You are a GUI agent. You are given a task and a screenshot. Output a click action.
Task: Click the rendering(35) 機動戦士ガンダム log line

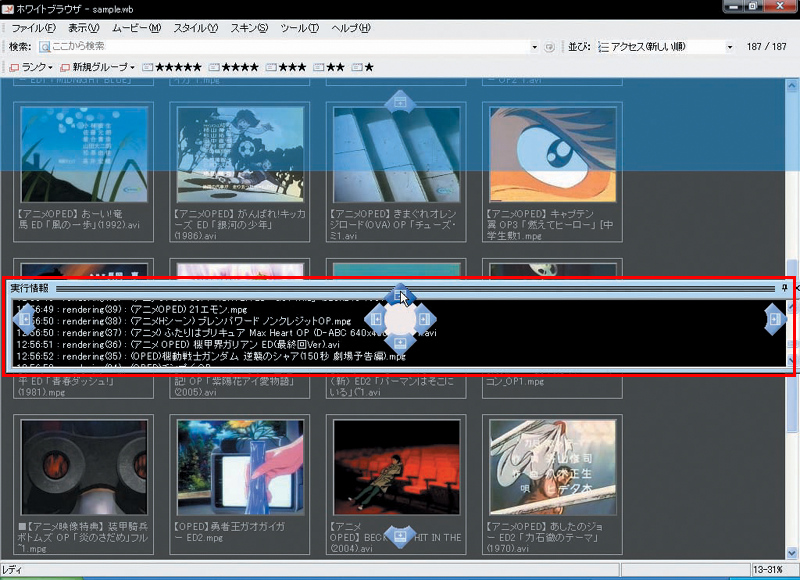211,357
